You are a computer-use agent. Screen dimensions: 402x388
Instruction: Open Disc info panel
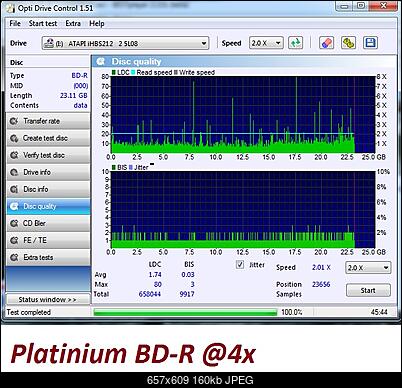[48, 189]
